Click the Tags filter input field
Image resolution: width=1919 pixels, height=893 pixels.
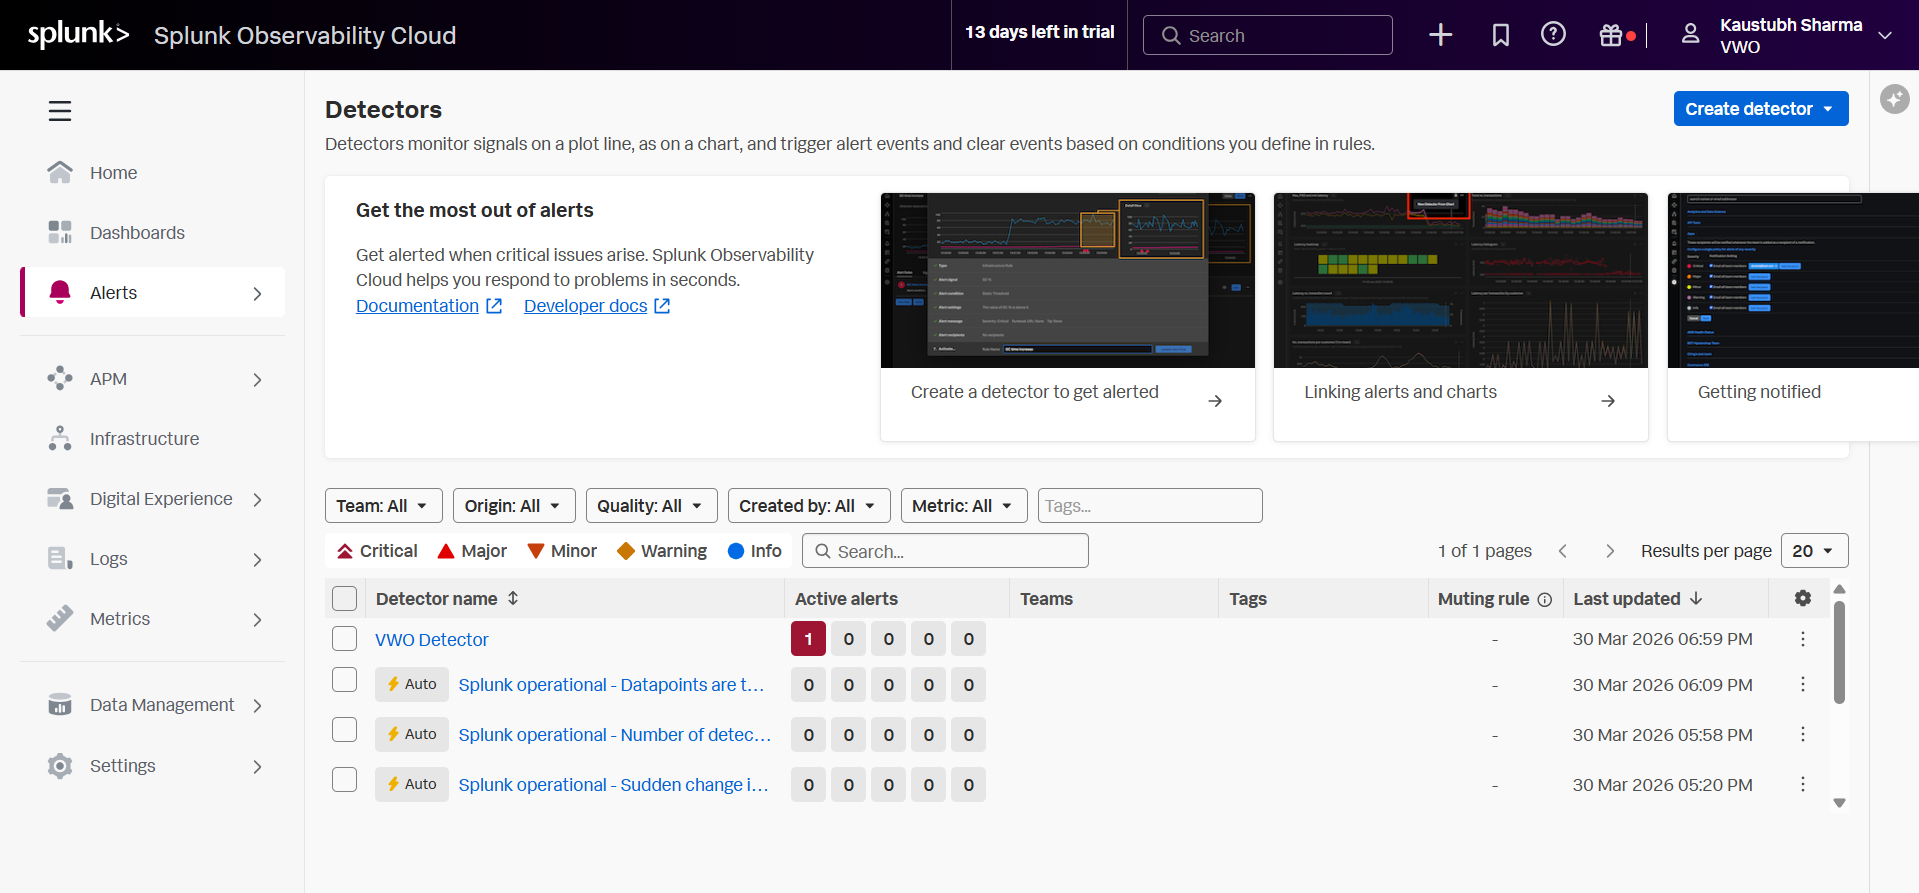pos(1150,506)
